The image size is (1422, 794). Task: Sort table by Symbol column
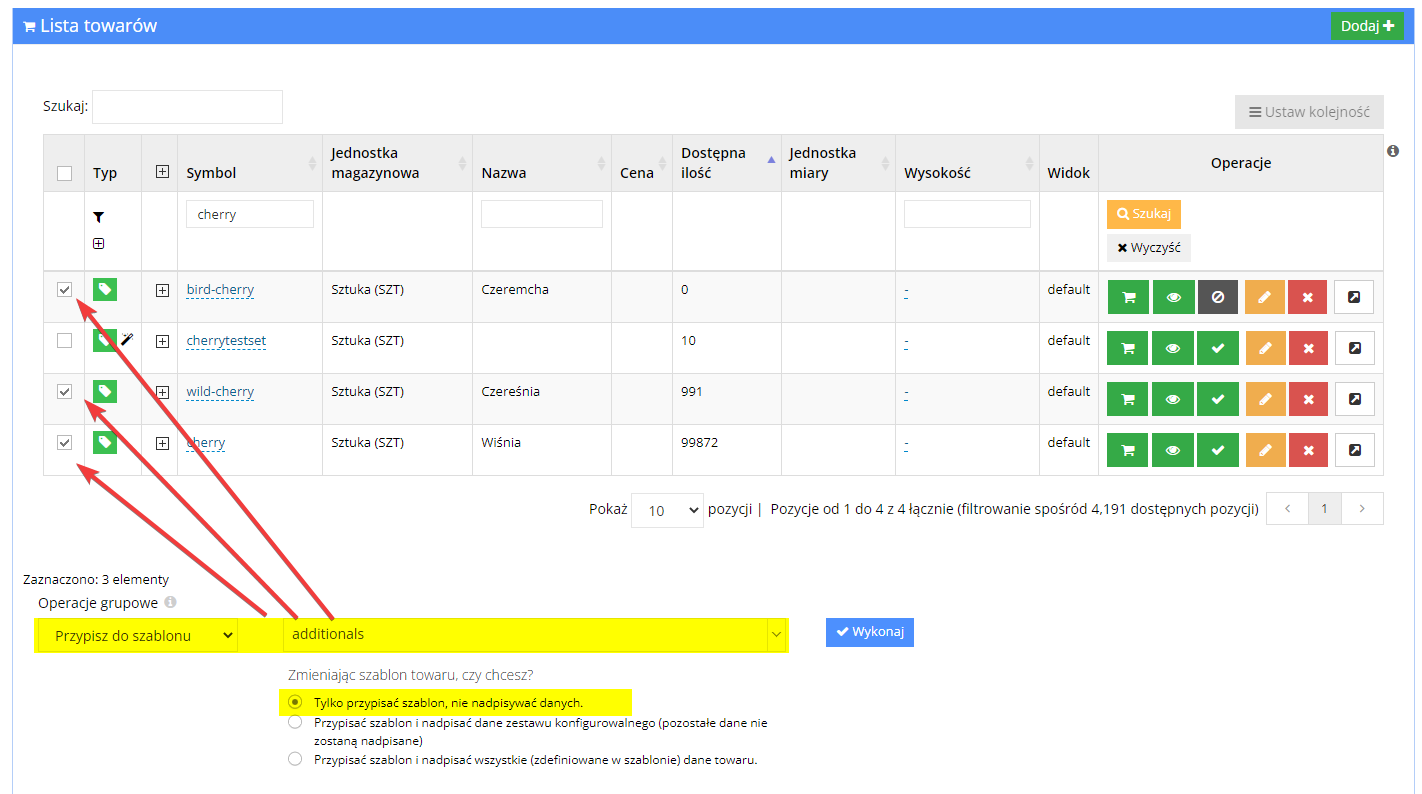[249, 163]
